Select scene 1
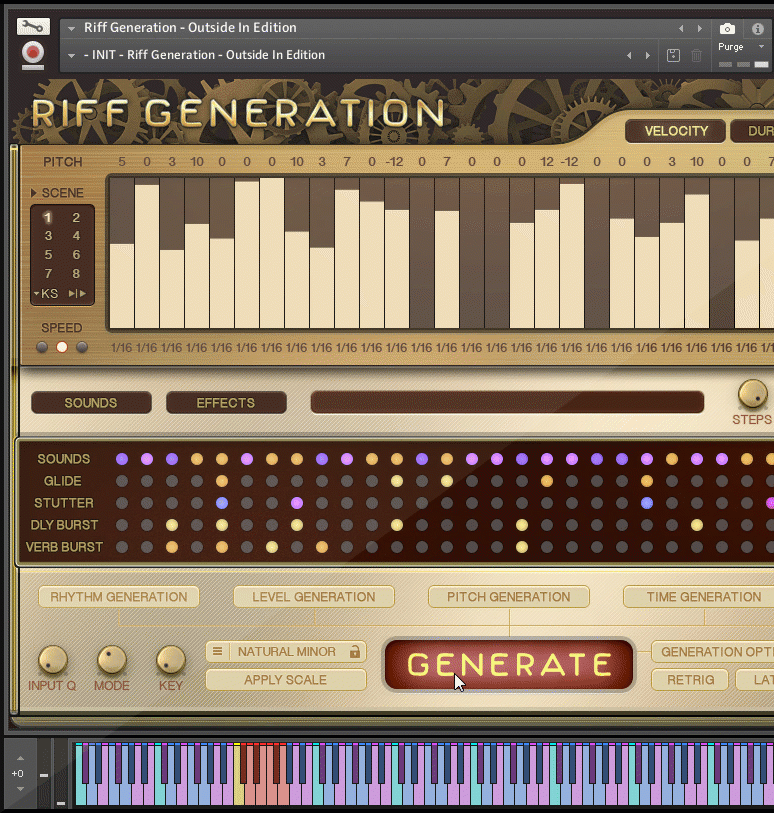 coord(48,217)
